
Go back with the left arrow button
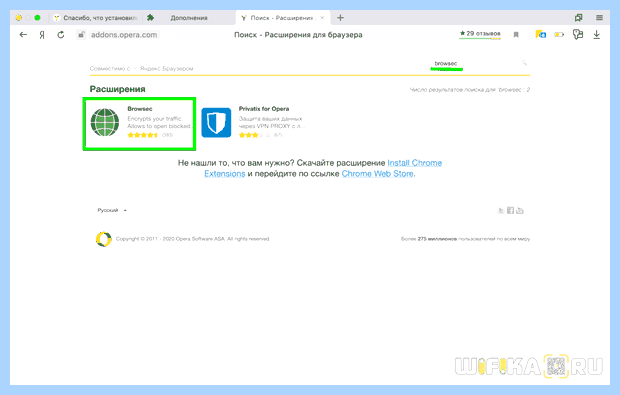23,35
